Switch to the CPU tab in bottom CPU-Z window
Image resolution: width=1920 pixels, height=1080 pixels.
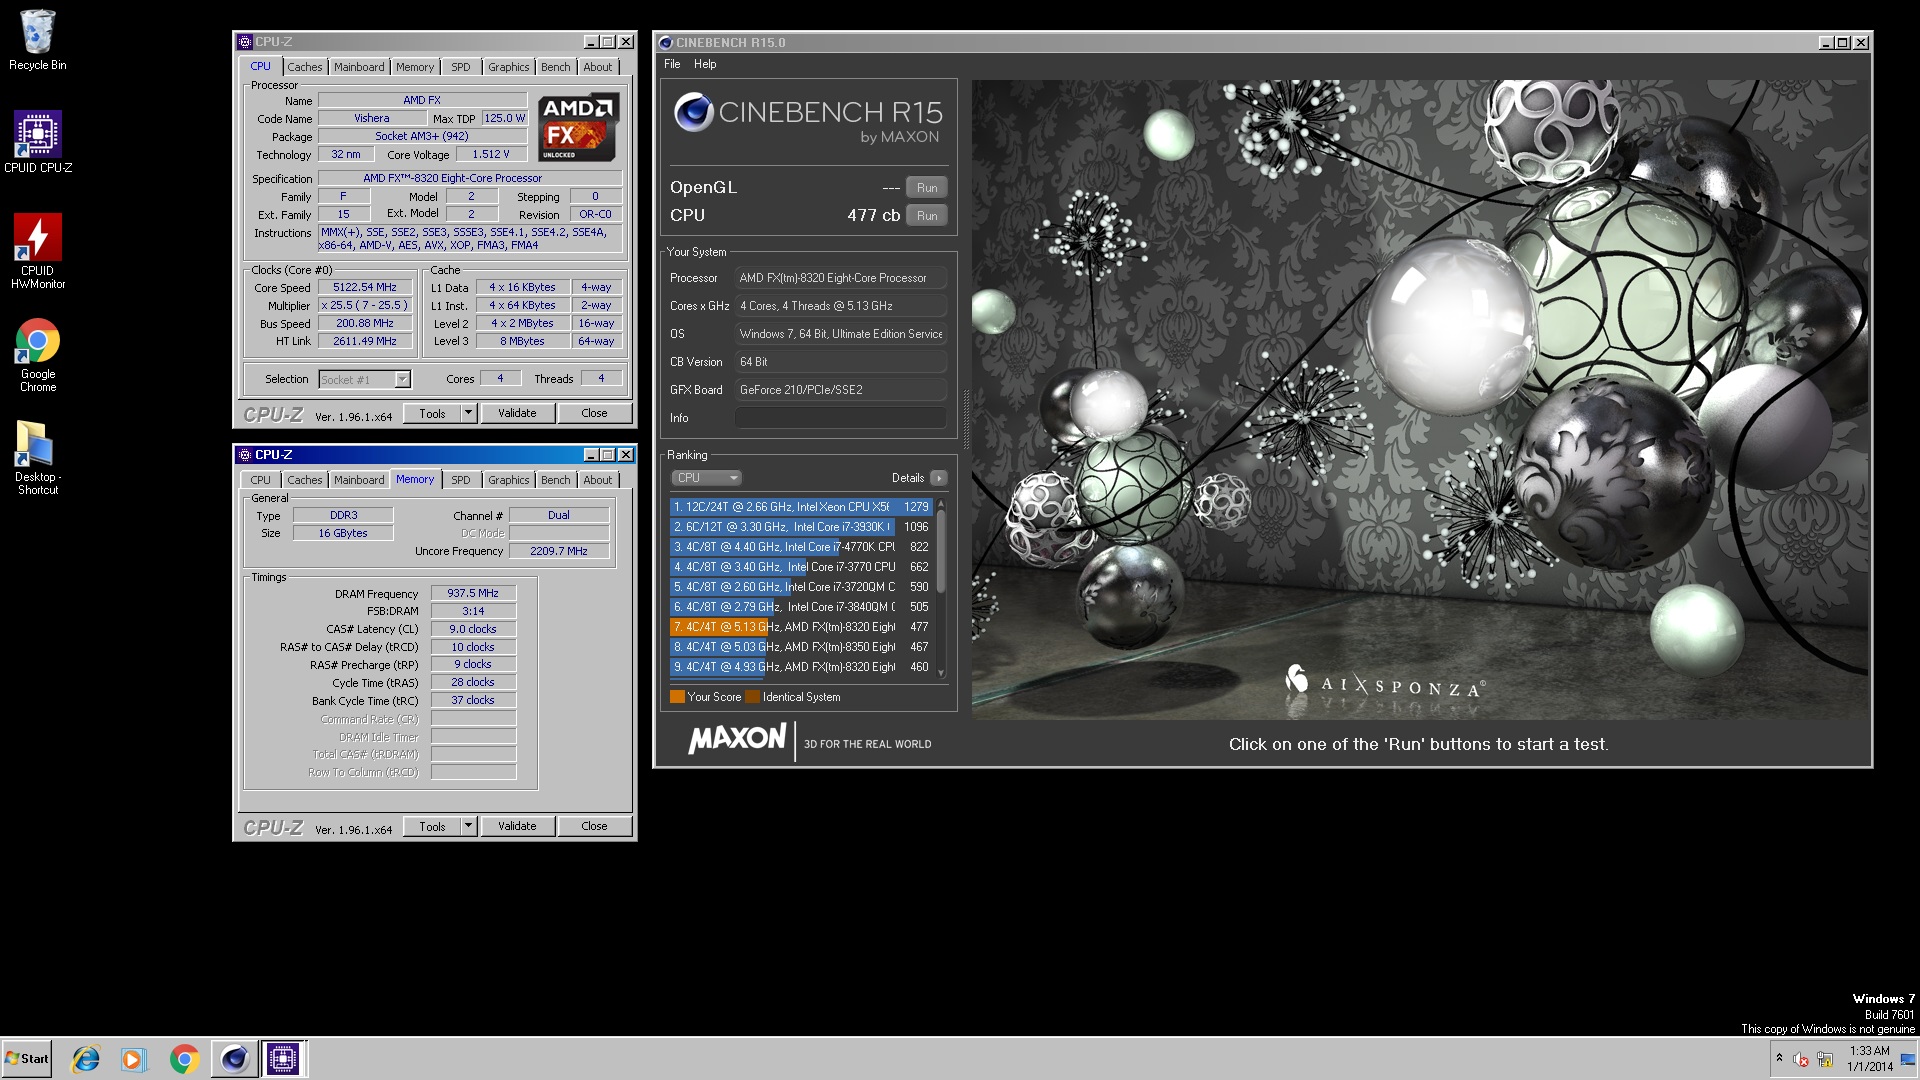pyautogui.click(x=260, y=480)
